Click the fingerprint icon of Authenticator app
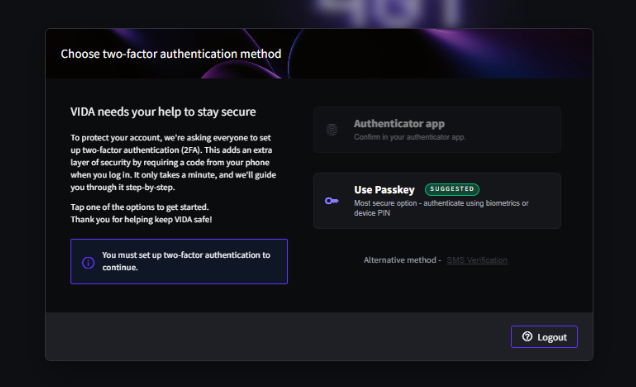636x387 pixels. coord(332,130)
